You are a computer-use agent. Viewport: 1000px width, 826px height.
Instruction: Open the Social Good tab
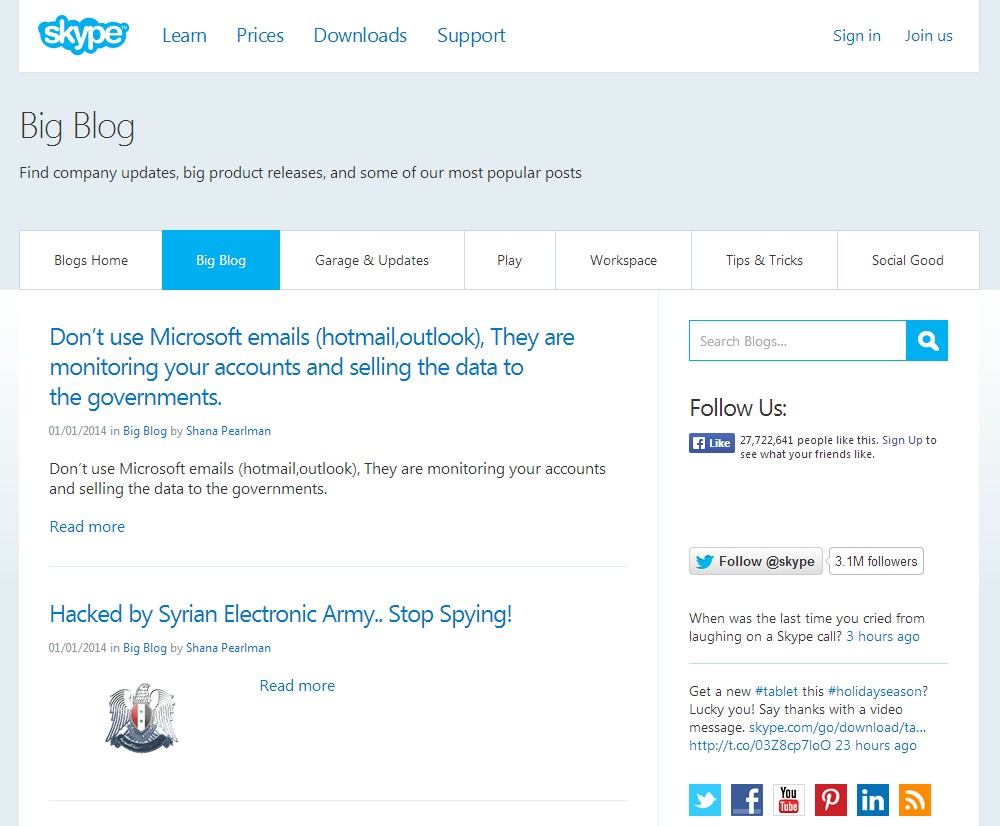pyautogui.click(x=908, y=260)
